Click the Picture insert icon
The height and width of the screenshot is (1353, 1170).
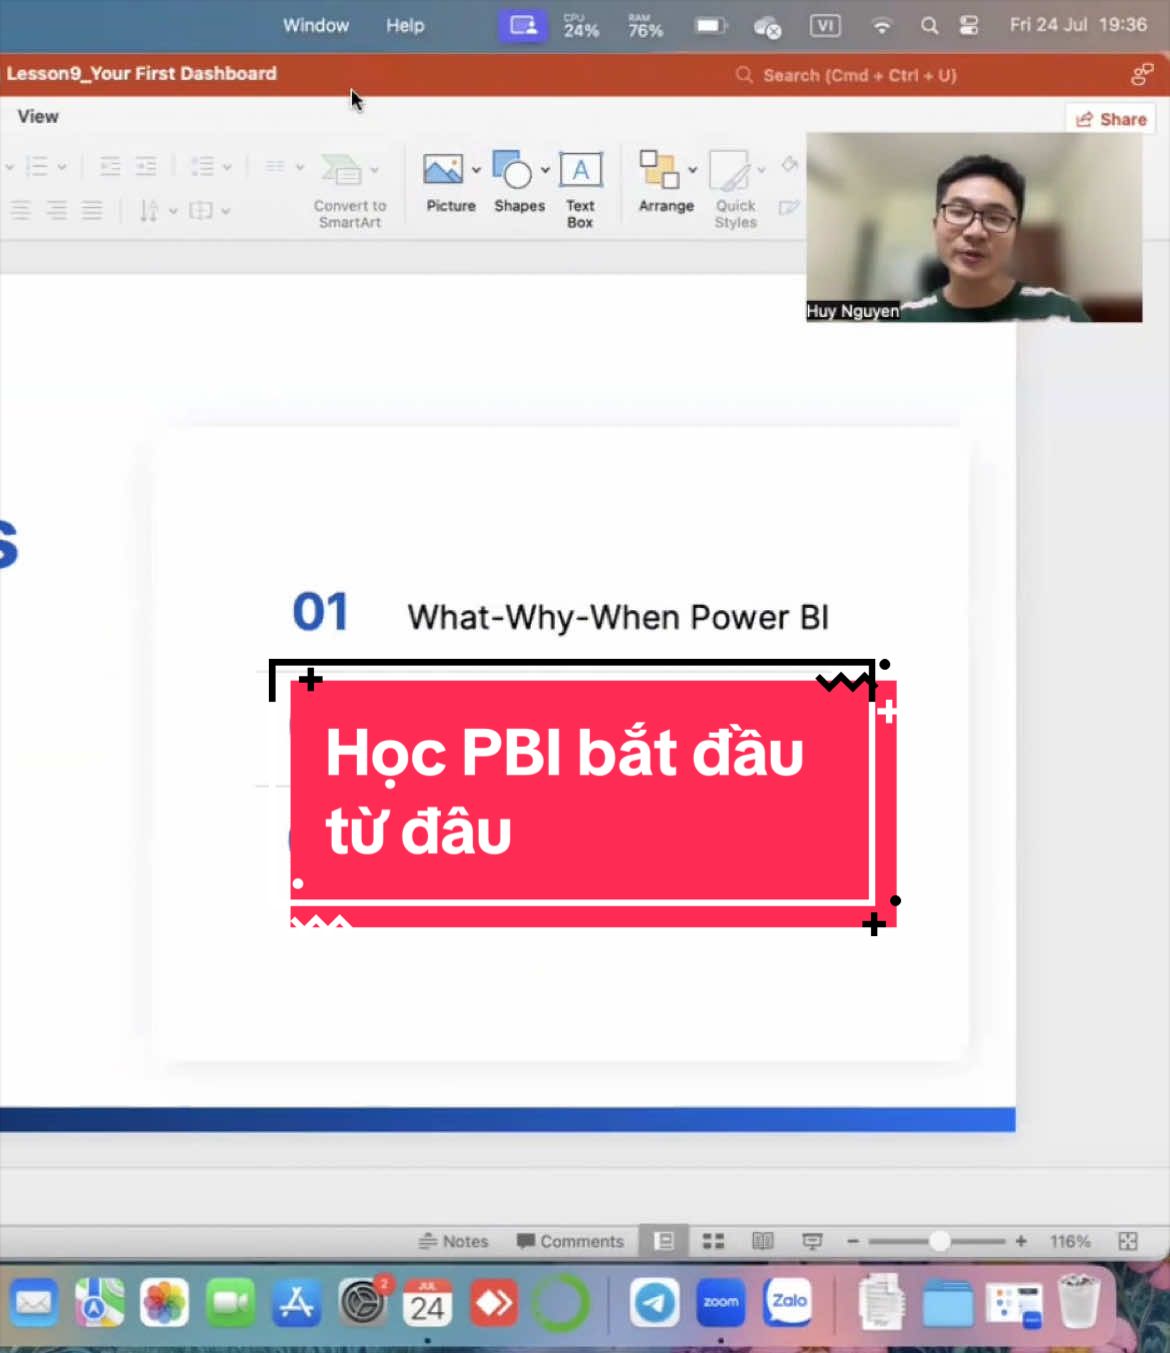442,169
